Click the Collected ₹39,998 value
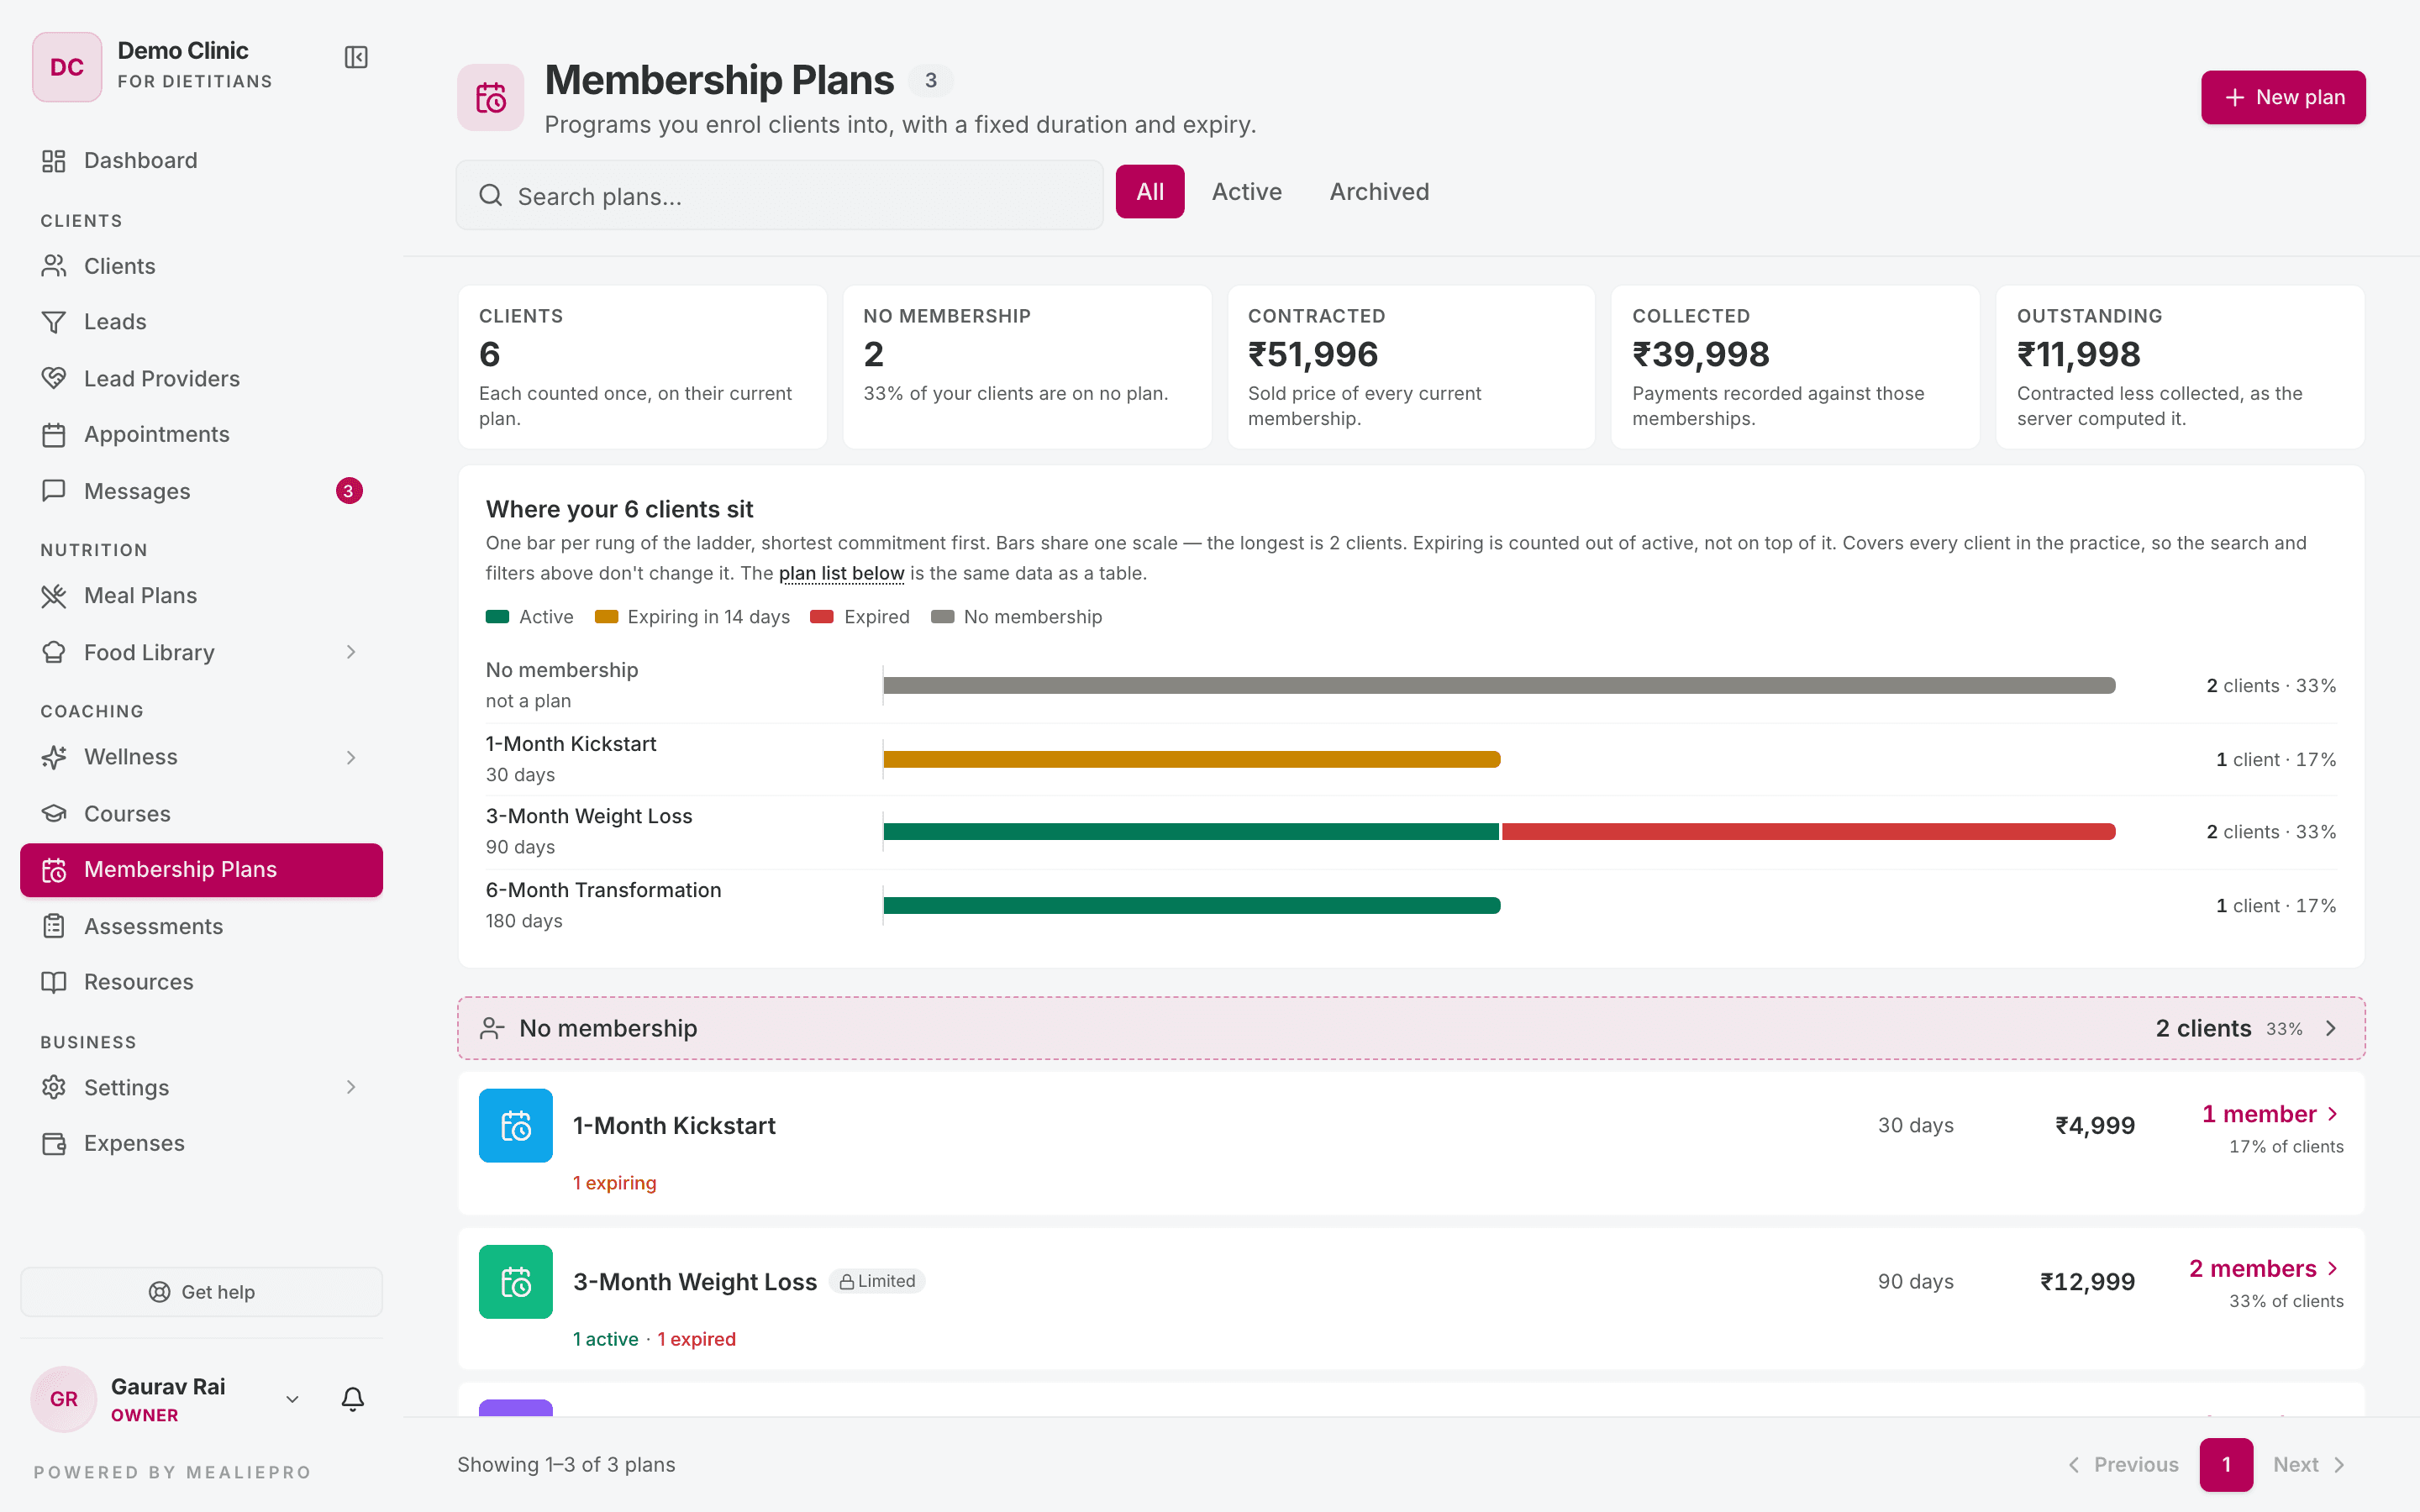This screenshot has height=1512, width=2420. click(x=1700, y=354)
